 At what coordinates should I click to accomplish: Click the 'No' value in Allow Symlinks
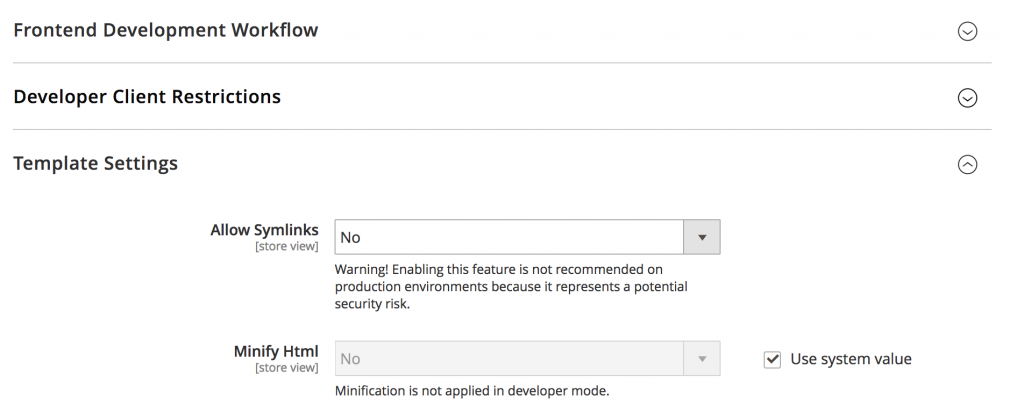(350, 238)
